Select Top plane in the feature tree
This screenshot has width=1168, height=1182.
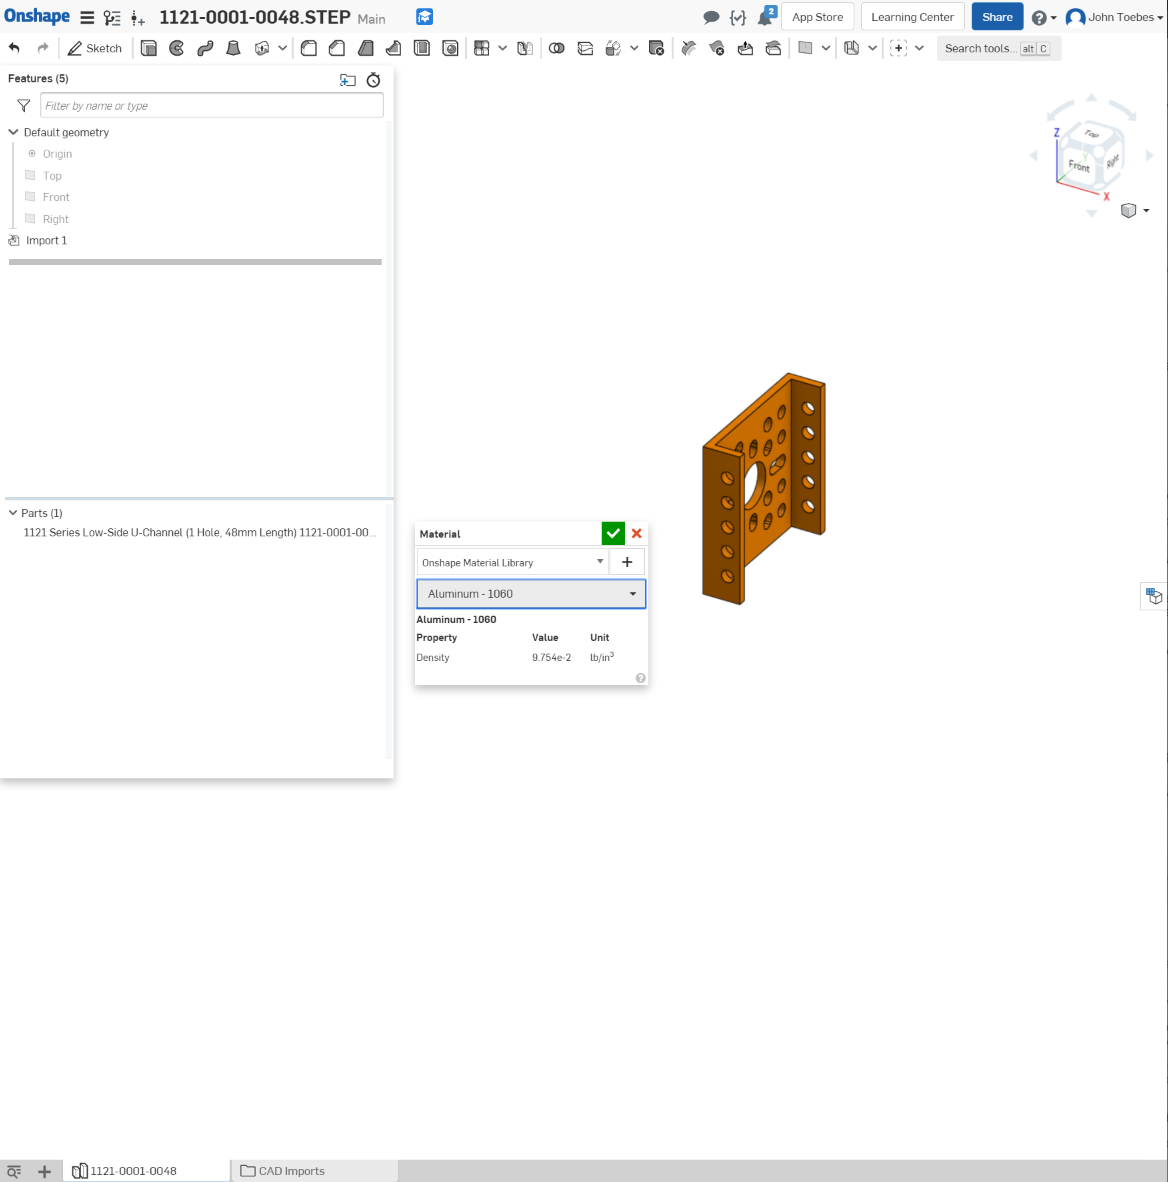point(52,176)
